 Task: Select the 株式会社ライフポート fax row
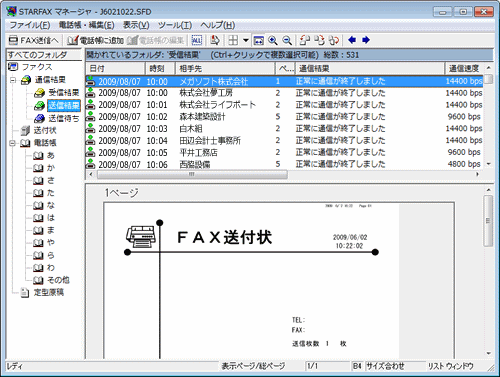284,105
